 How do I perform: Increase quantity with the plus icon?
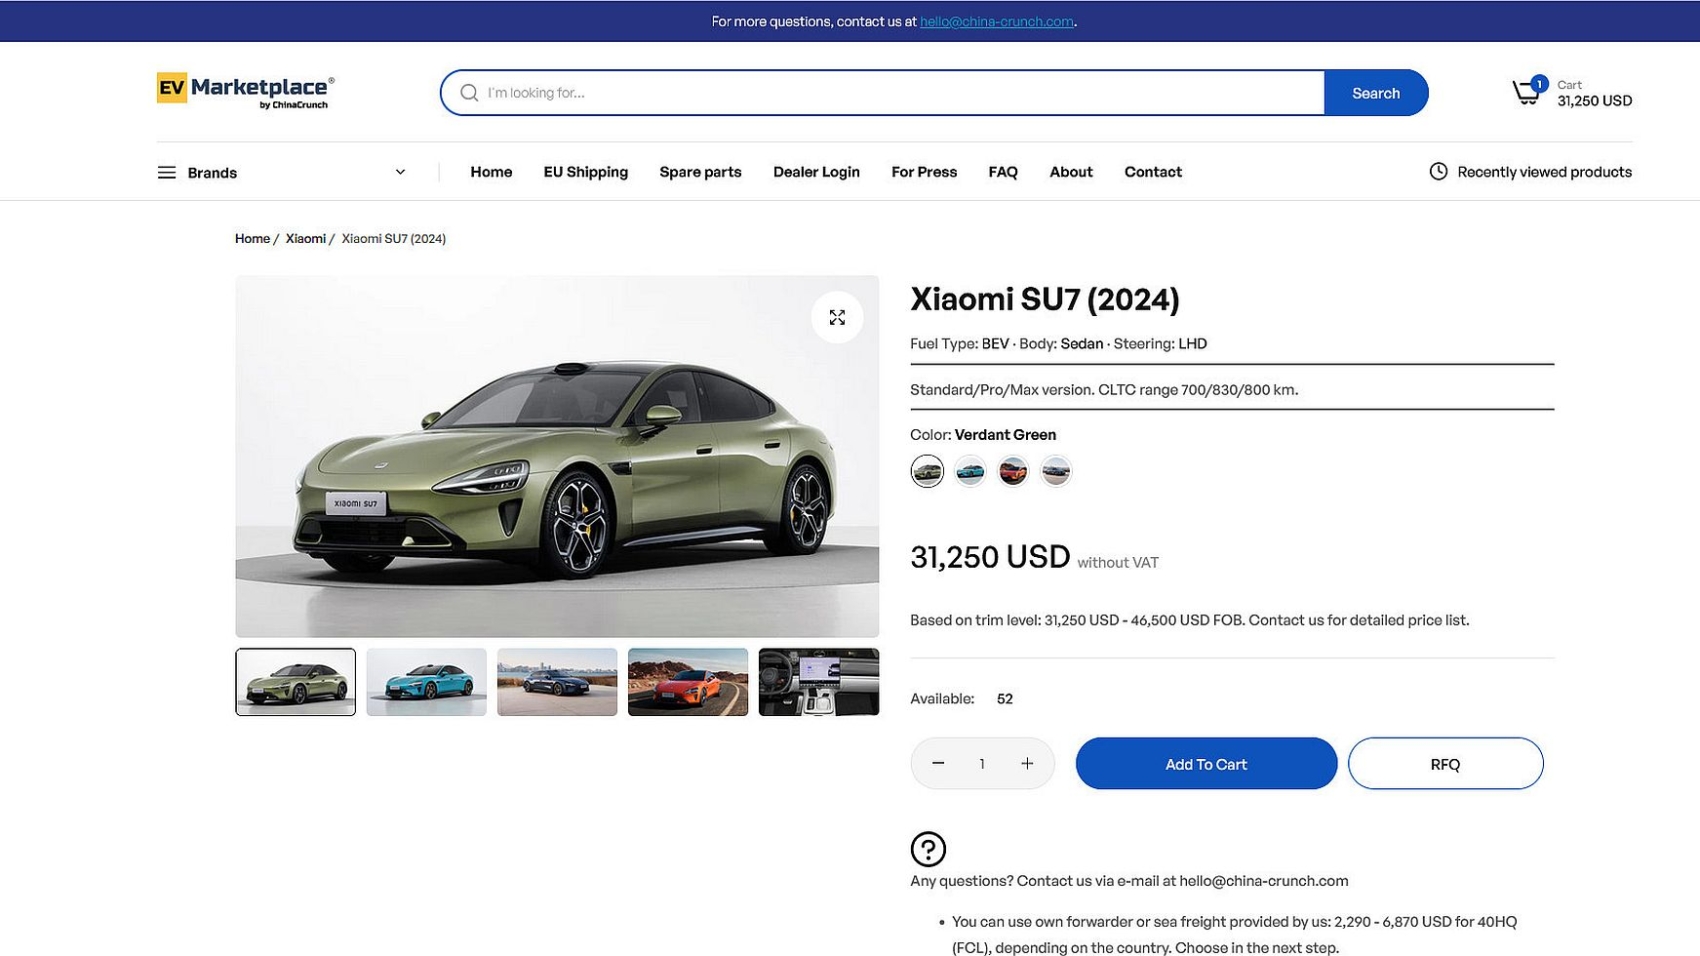(x=1027, y=763)
